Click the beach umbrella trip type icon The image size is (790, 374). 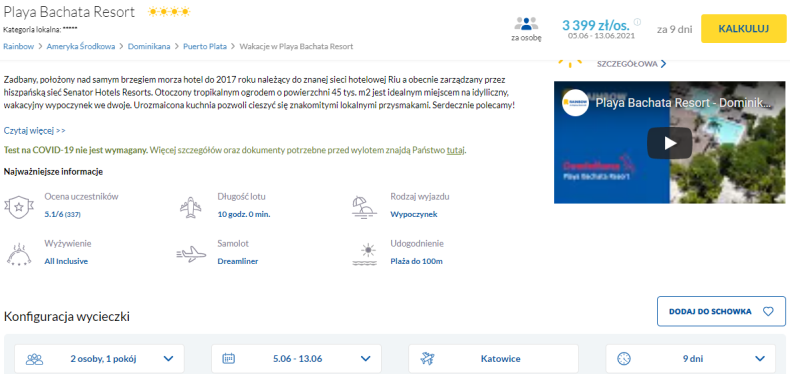[x=364, y=207]
